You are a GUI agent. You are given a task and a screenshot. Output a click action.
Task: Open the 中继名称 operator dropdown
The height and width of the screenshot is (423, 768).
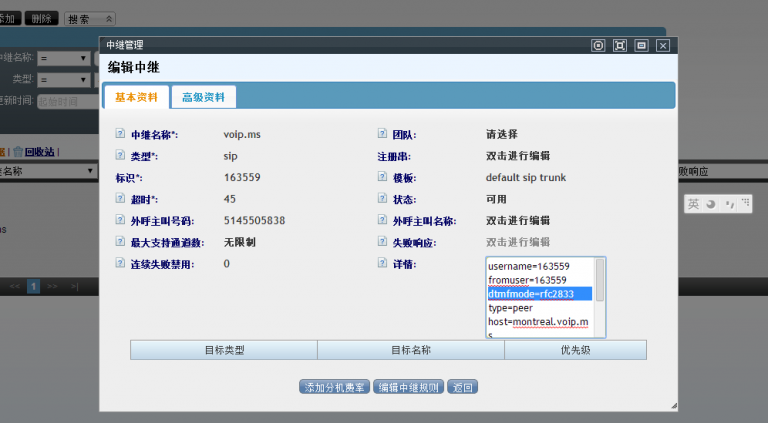(x=67, y=59)
